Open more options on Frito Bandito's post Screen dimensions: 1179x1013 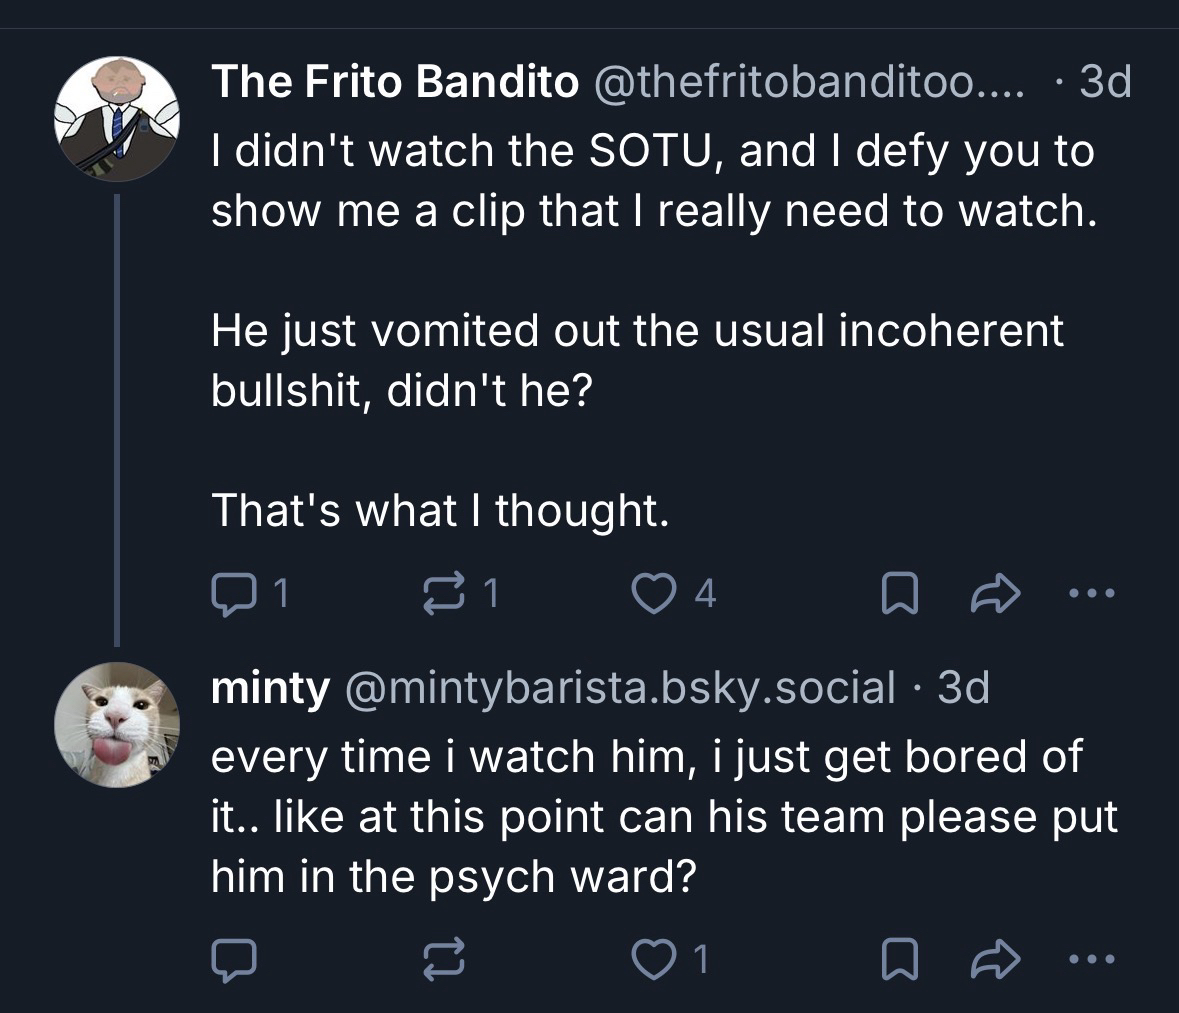point(1089,595)
